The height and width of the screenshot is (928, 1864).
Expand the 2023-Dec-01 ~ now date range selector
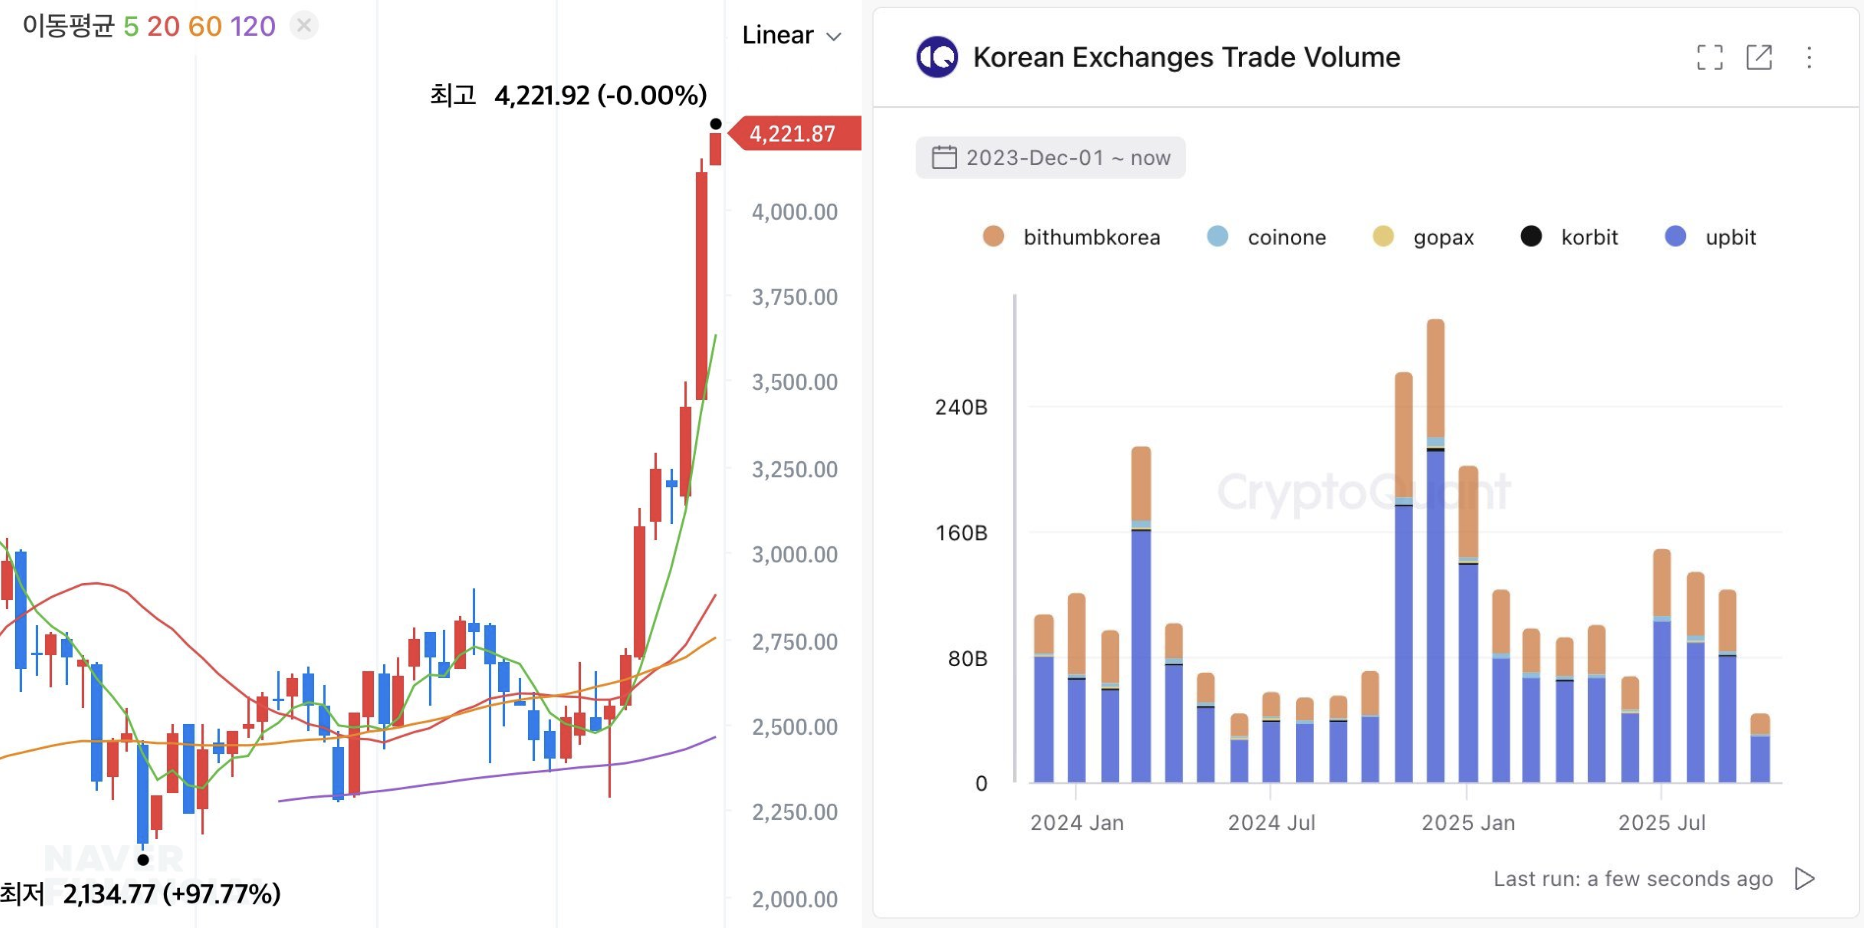pos(1050,157)
